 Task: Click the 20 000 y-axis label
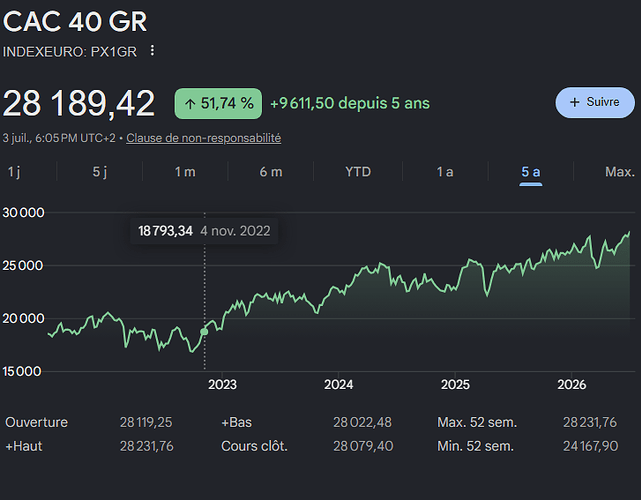[x=23, y=318]
